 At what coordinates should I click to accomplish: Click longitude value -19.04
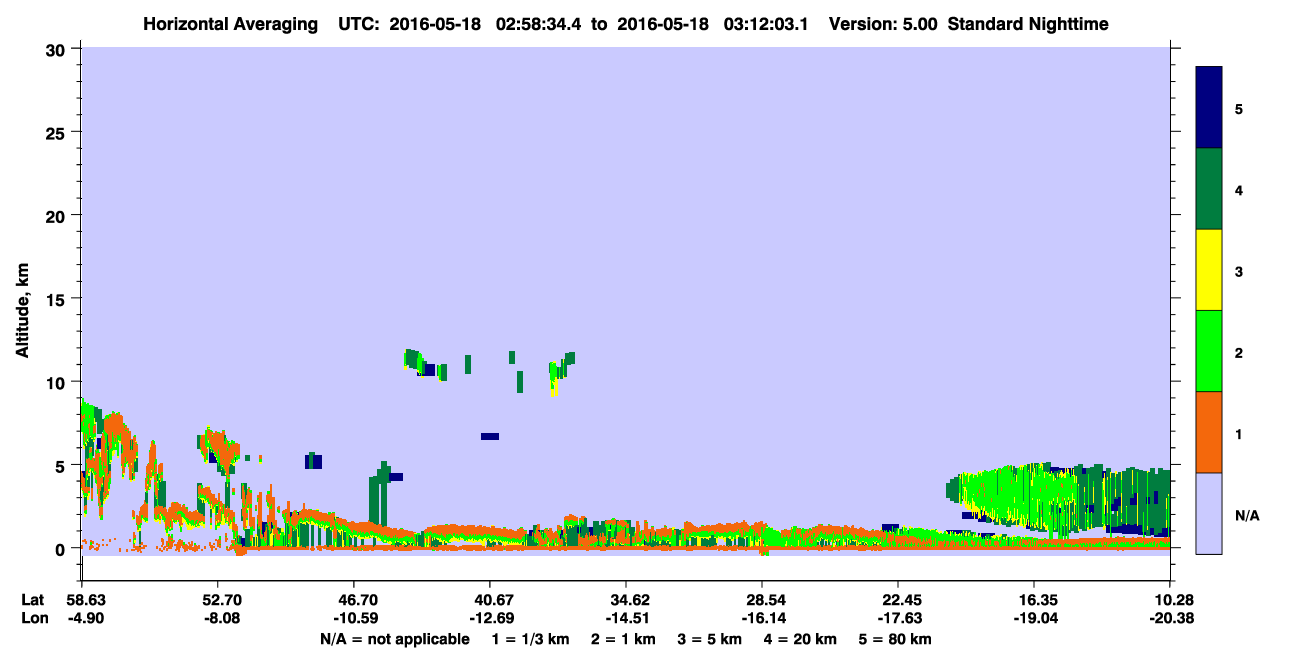coord(1034,618)
